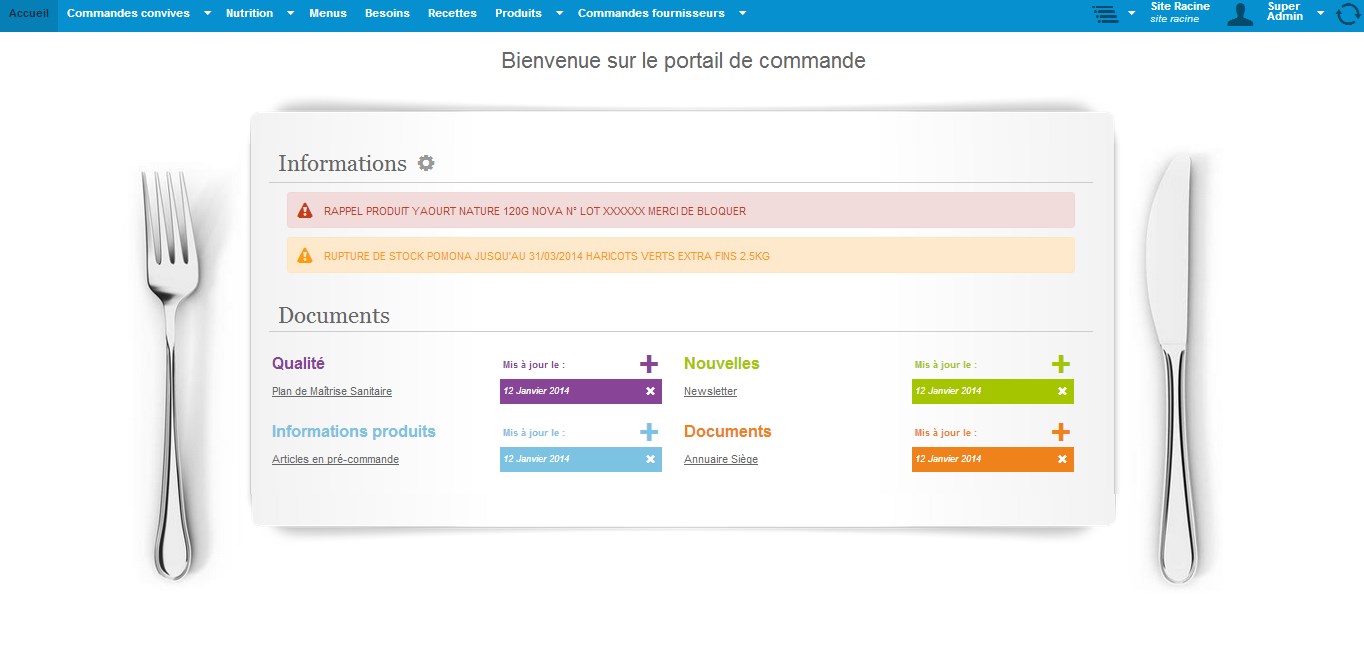Delete the orange Annuaire Siège date entry
The image size is (1364, 657).
(1062, 459)
